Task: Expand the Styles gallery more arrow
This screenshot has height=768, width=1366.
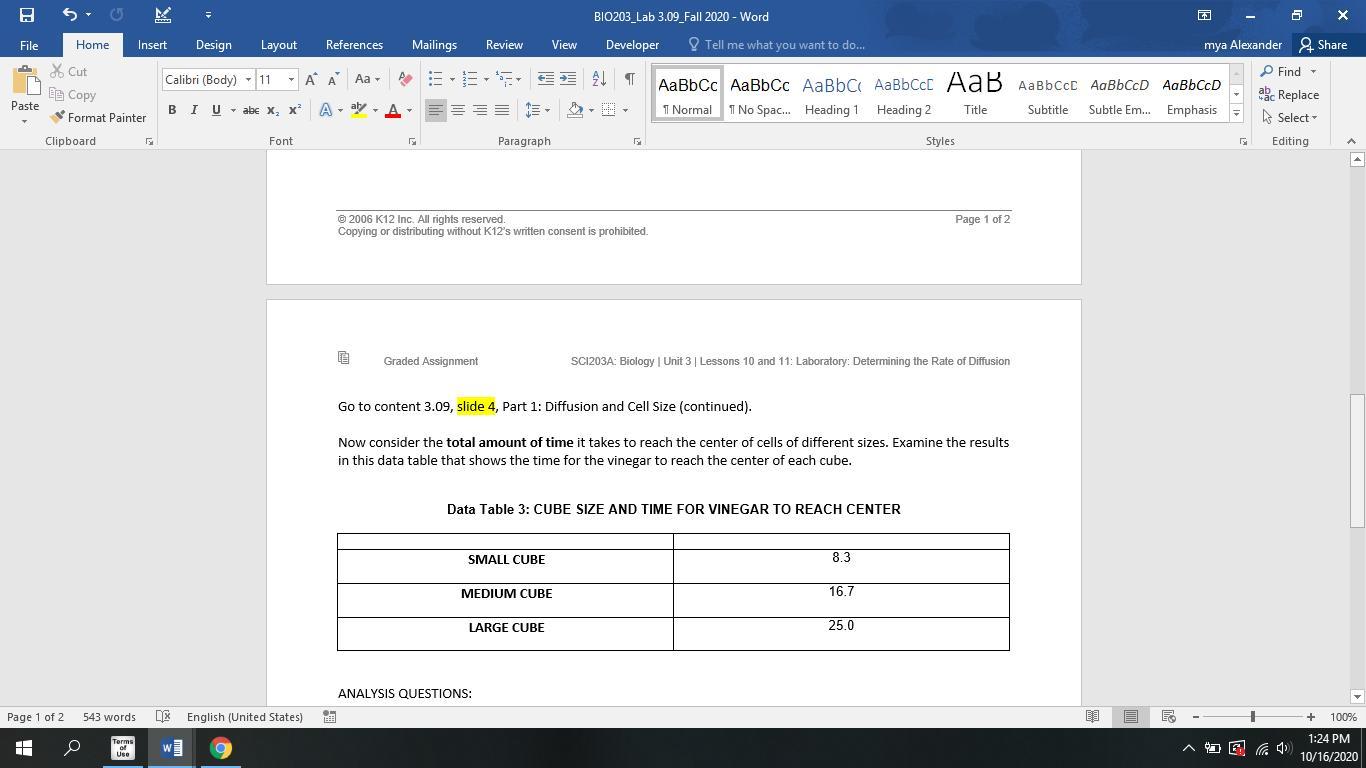Action: pos(1236,114)
